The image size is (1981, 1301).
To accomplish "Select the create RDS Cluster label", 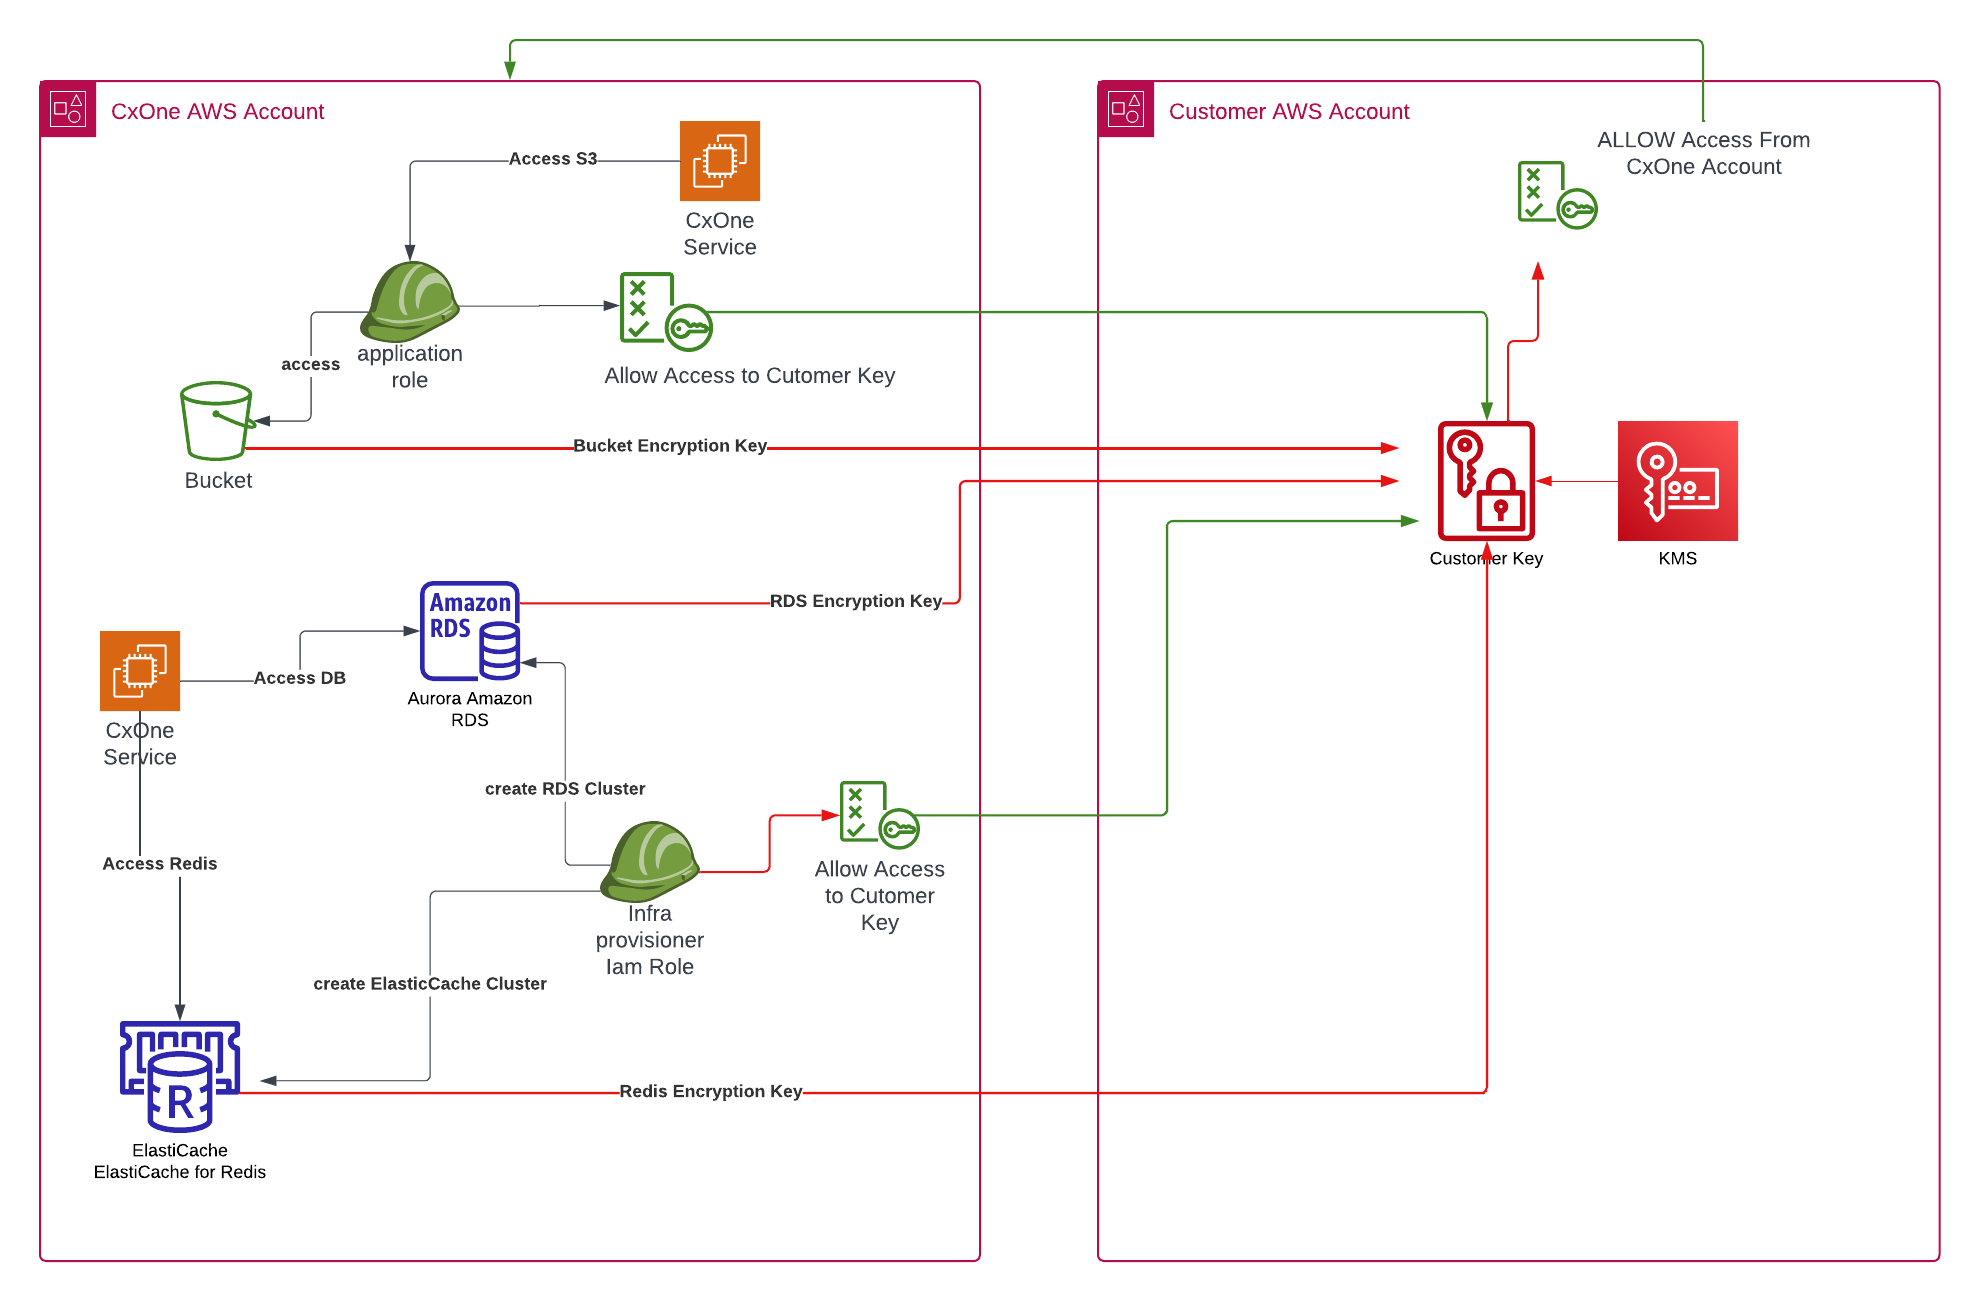I will (x=564, y=788).
